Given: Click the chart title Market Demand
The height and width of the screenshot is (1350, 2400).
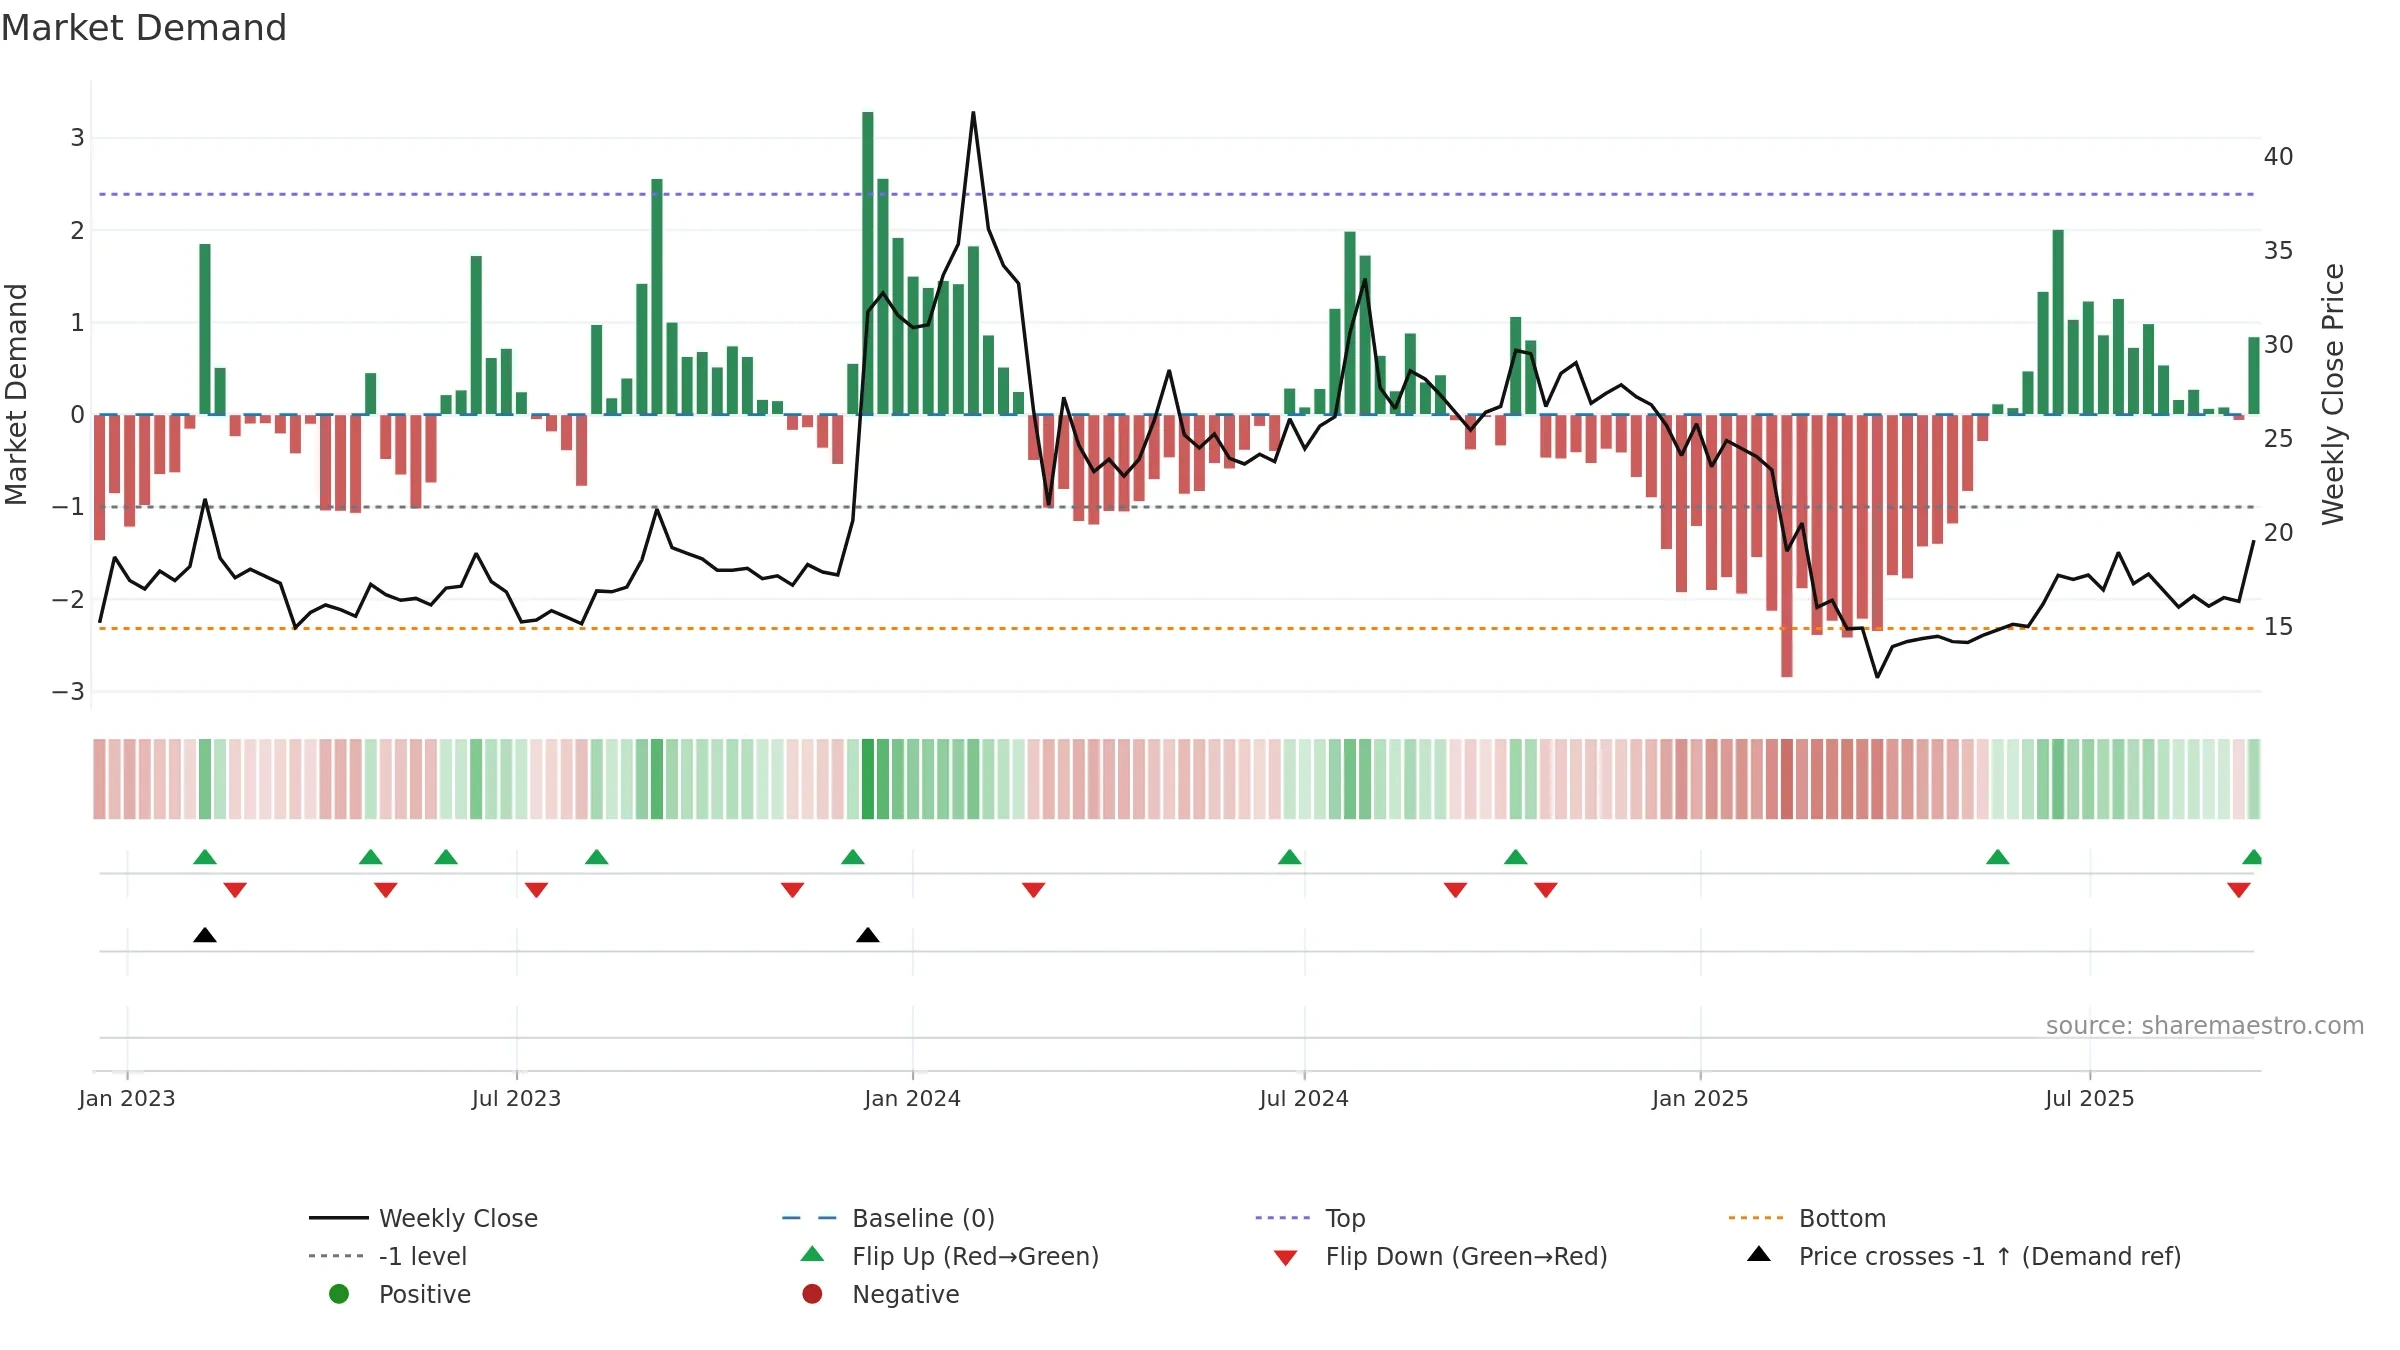Looking at the screenshot, I should (144, 28).
